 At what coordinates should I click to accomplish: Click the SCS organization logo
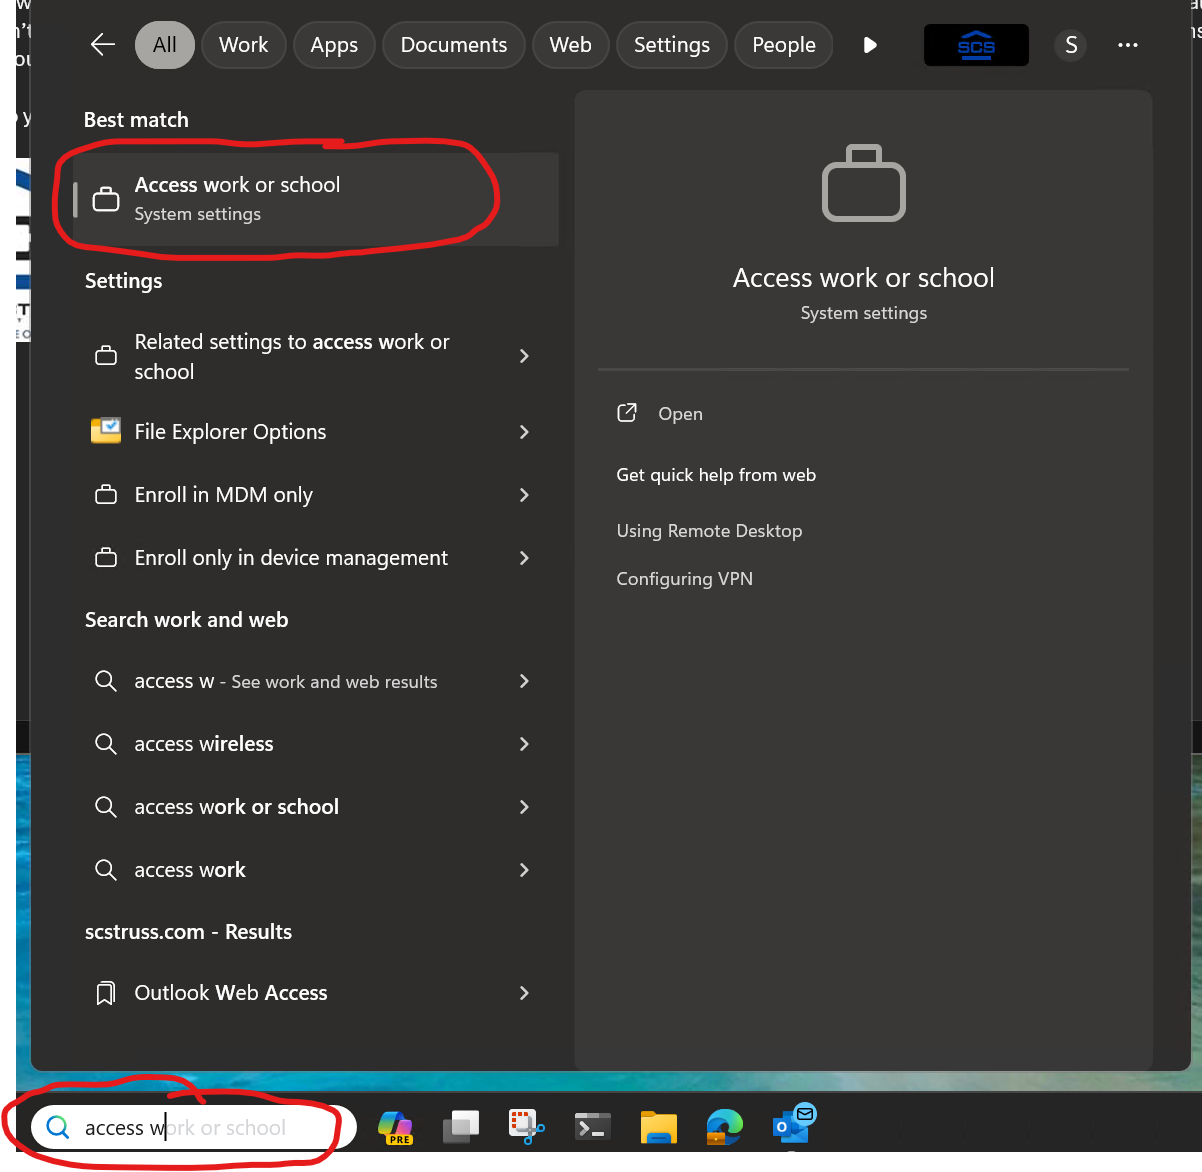click(976, 45)
